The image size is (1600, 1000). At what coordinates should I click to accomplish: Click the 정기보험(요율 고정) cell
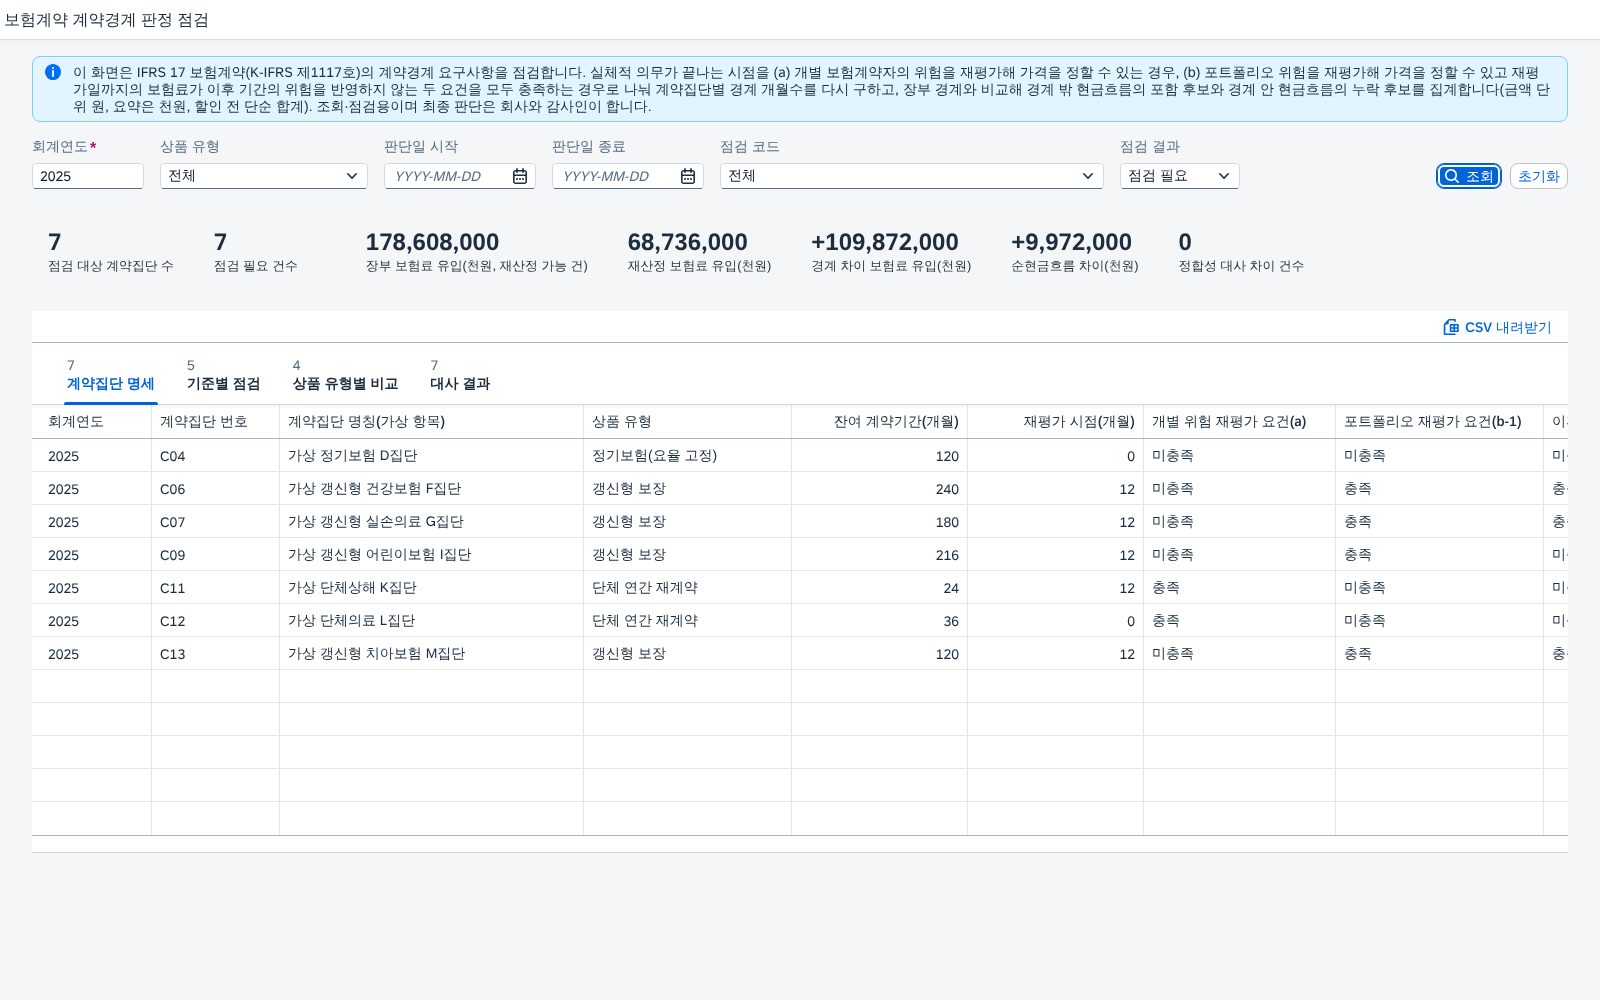pos(687,456)
